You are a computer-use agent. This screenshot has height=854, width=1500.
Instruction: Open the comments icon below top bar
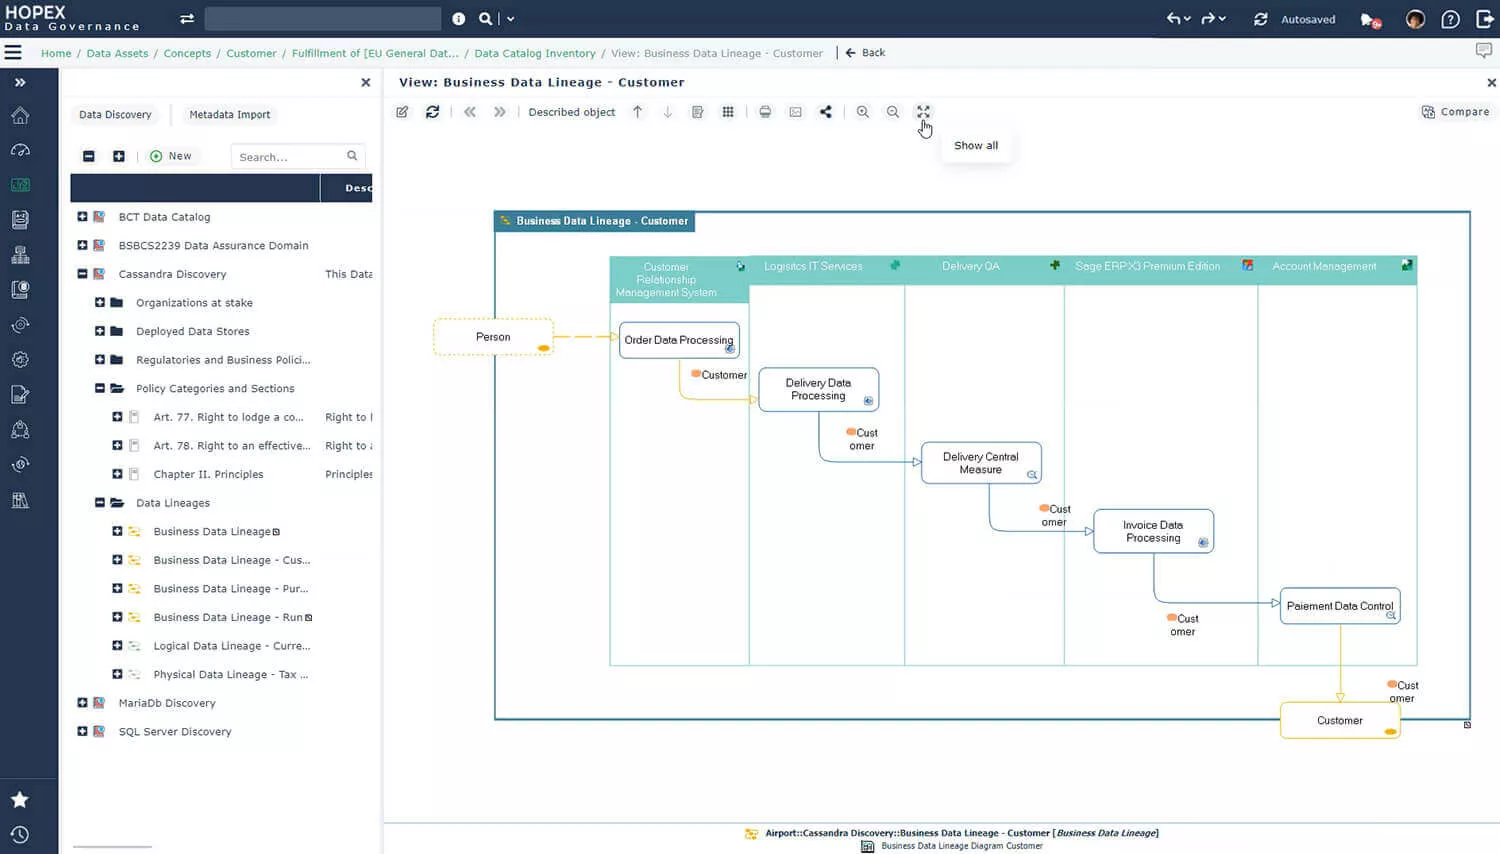point(1484,50)
